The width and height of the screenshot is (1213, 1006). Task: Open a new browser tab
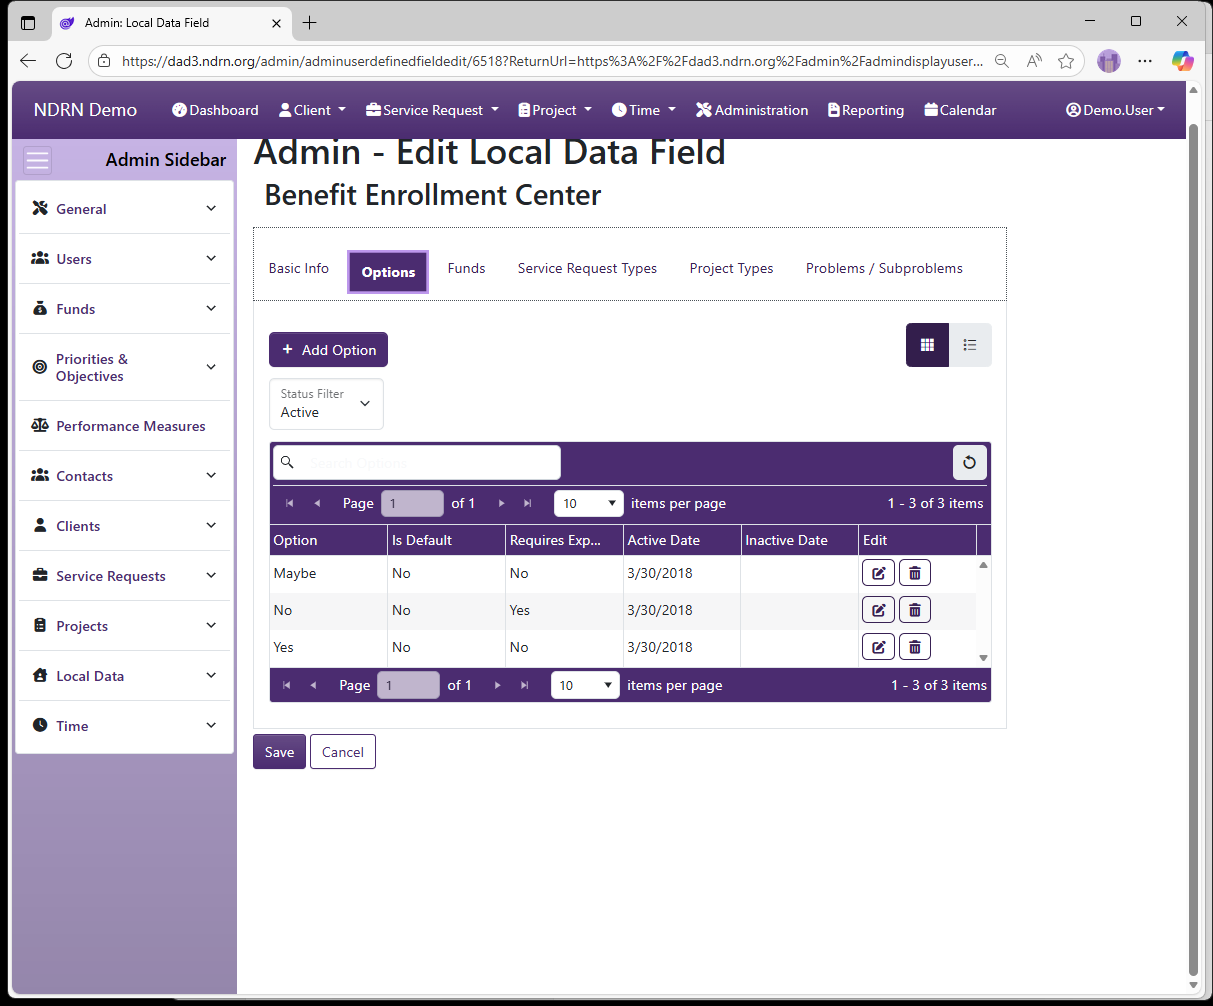(310, 22)
